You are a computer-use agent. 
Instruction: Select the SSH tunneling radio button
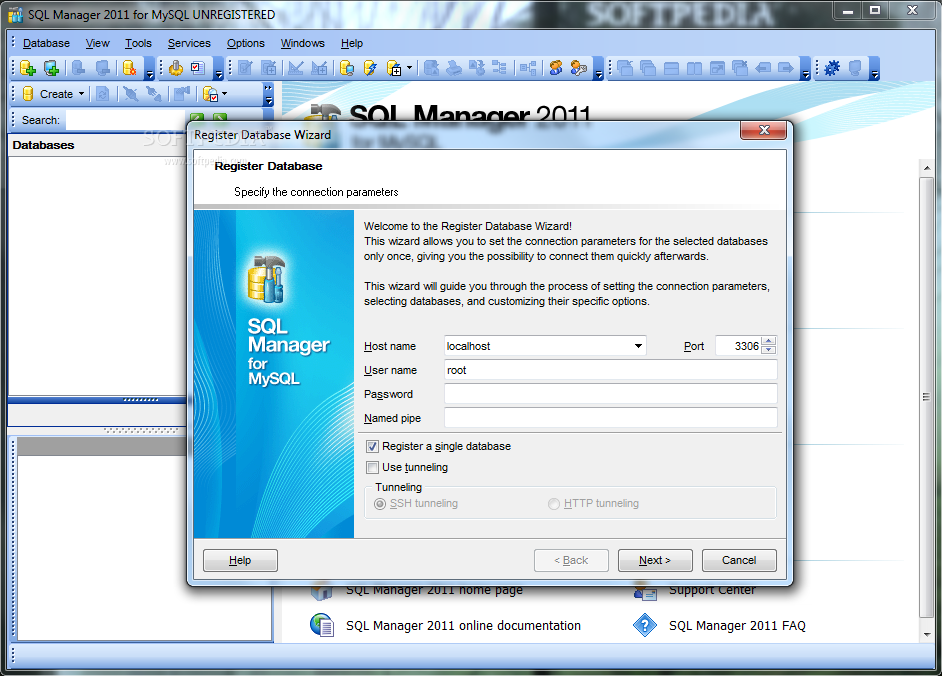click(380, 504)
